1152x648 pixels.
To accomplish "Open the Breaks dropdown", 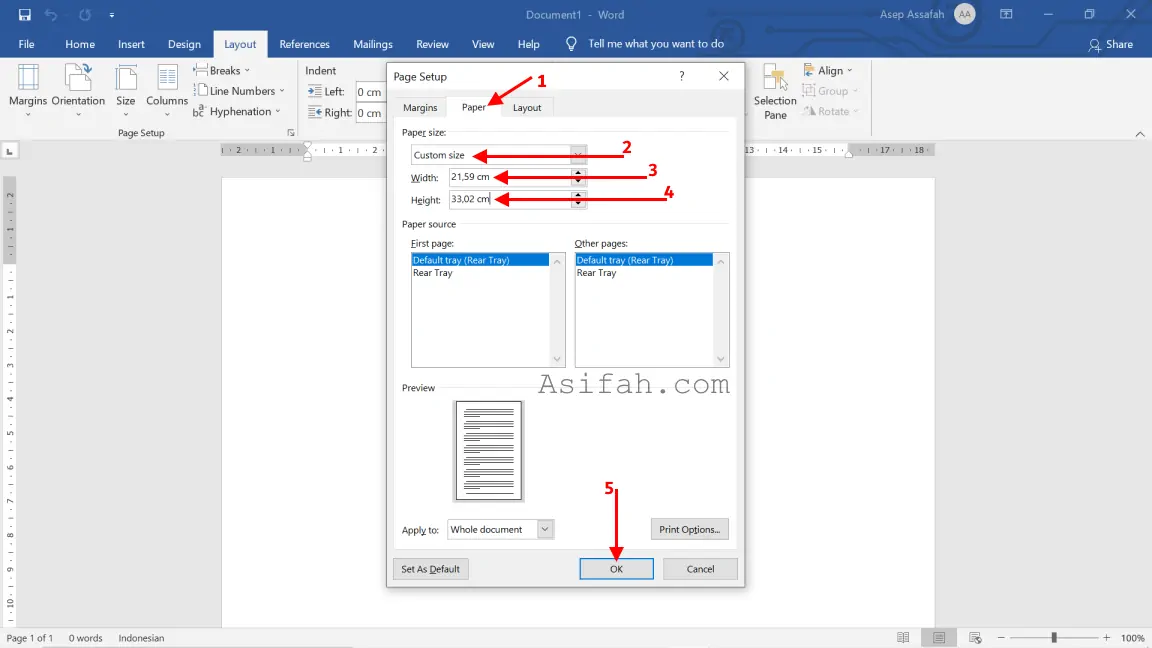I will point(222,71).
